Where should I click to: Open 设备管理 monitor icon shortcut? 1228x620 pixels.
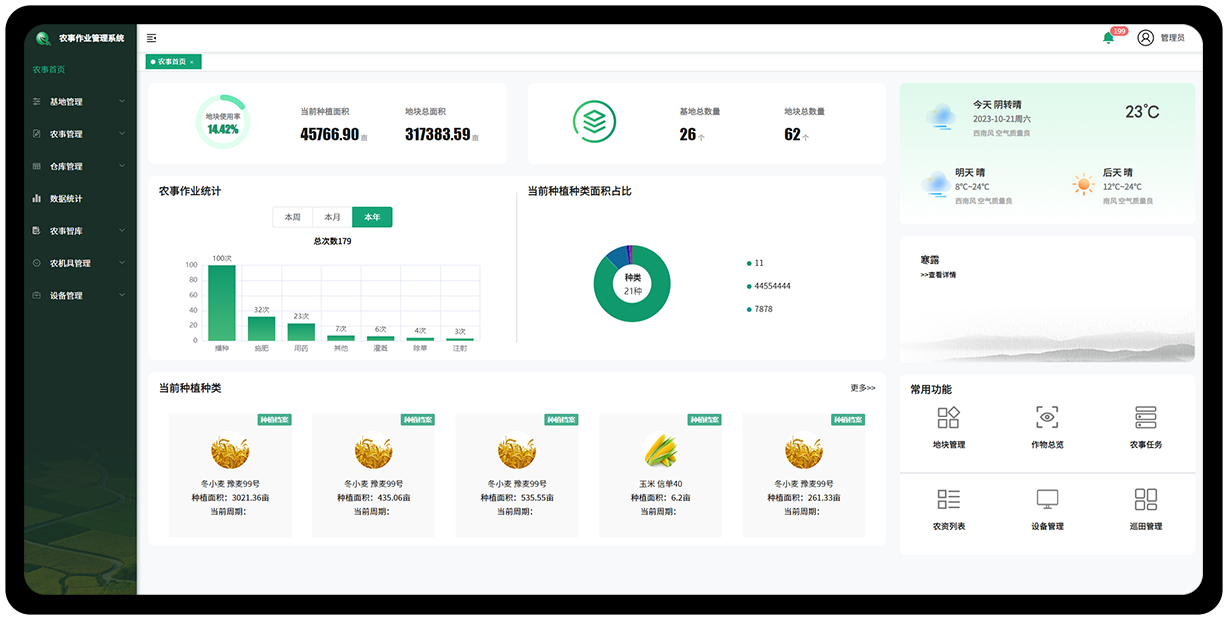click(1047, 499)
